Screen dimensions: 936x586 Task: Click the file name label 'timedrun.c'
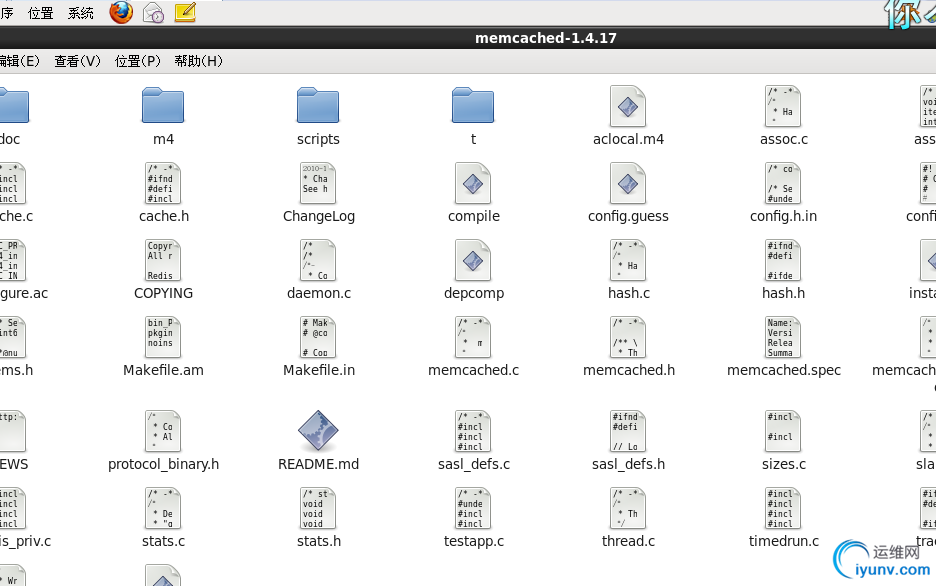click(784, 541)
